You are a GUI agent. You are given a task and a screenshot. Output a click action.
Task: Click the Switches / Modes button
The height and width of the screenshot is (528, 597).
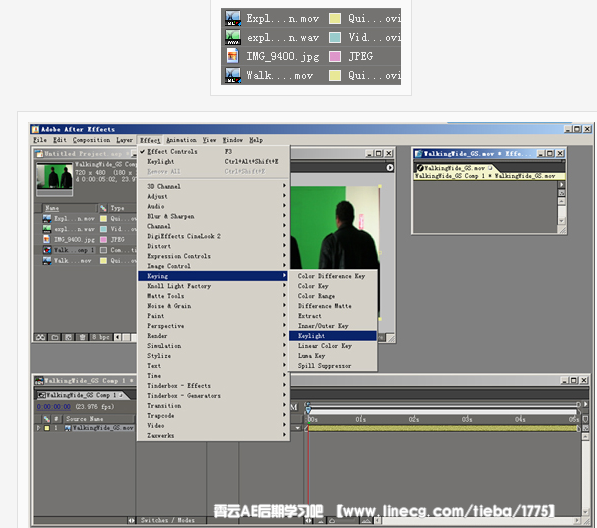168,520
